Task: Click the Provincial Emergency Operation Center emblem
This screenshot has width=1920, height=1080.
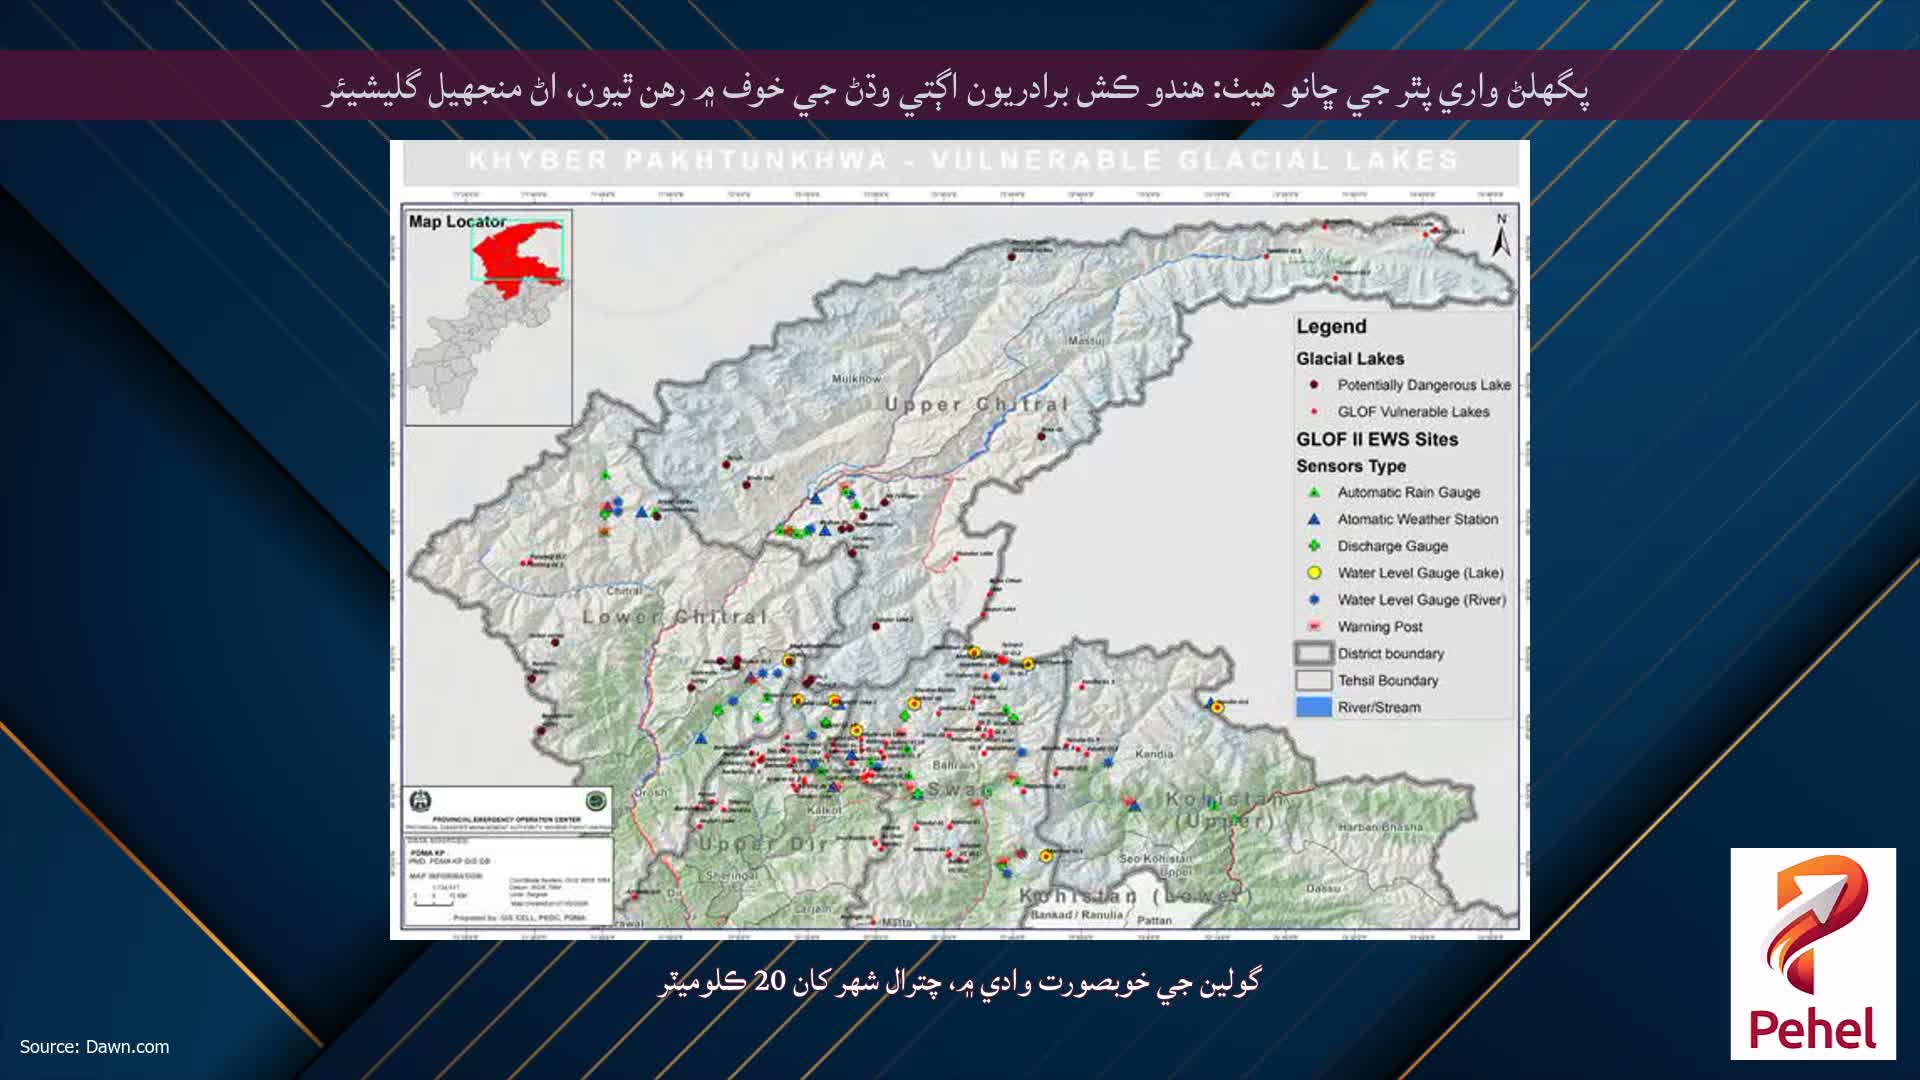Action: point(421,802)
